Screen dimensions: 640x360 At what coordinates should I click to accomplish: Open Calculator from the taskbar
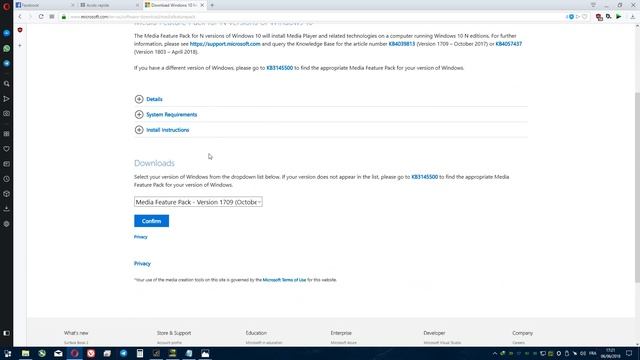(140, 353)
